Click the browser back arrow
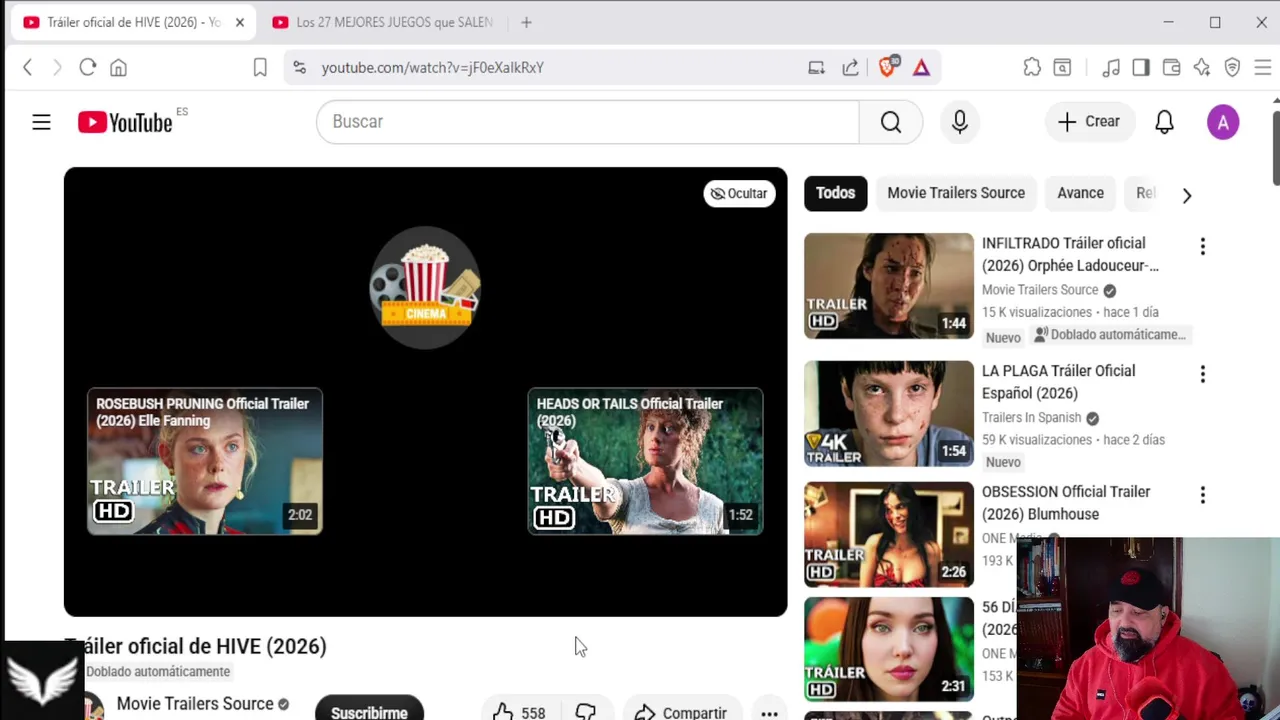 [x=28, y=67]
